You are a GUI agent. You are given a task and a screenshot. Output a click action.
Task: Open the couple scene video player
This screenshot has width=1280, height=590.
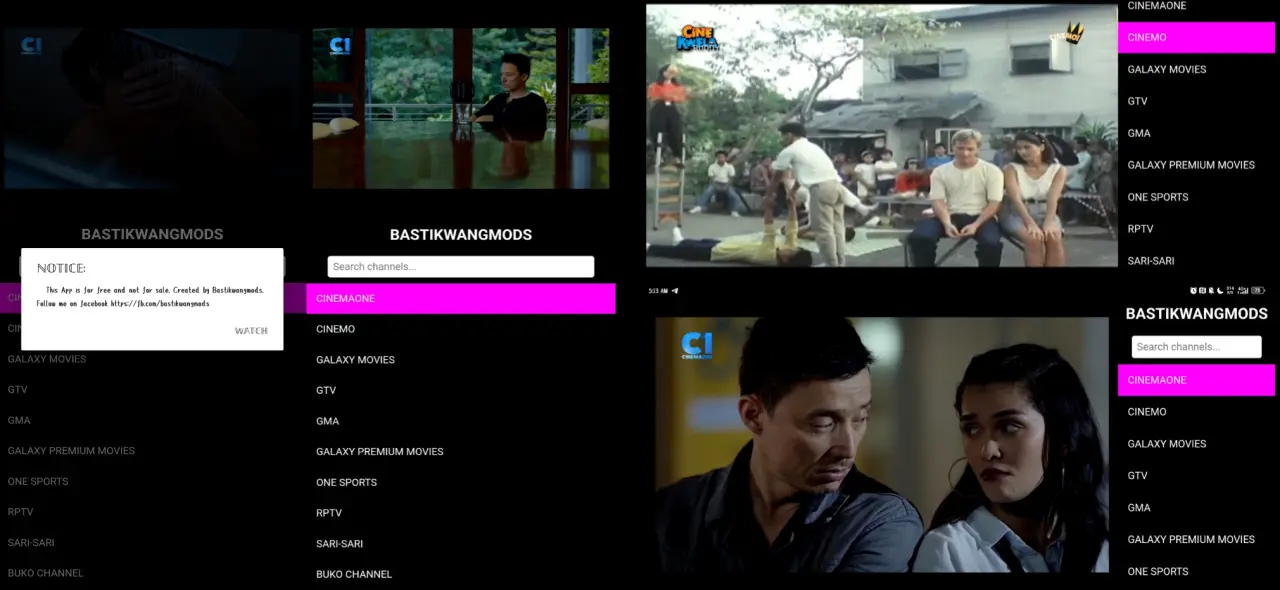pos(882,445)
